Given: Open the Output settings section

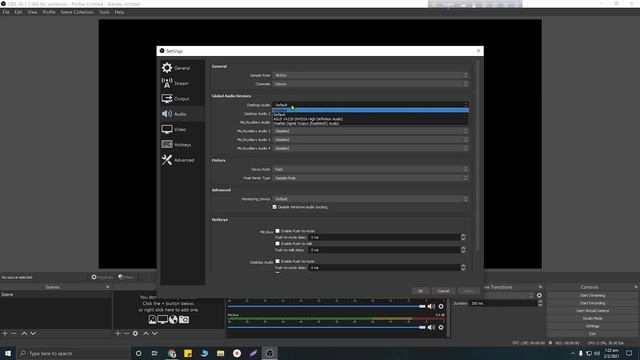Looking at the screenshot, I should (182, 99).
